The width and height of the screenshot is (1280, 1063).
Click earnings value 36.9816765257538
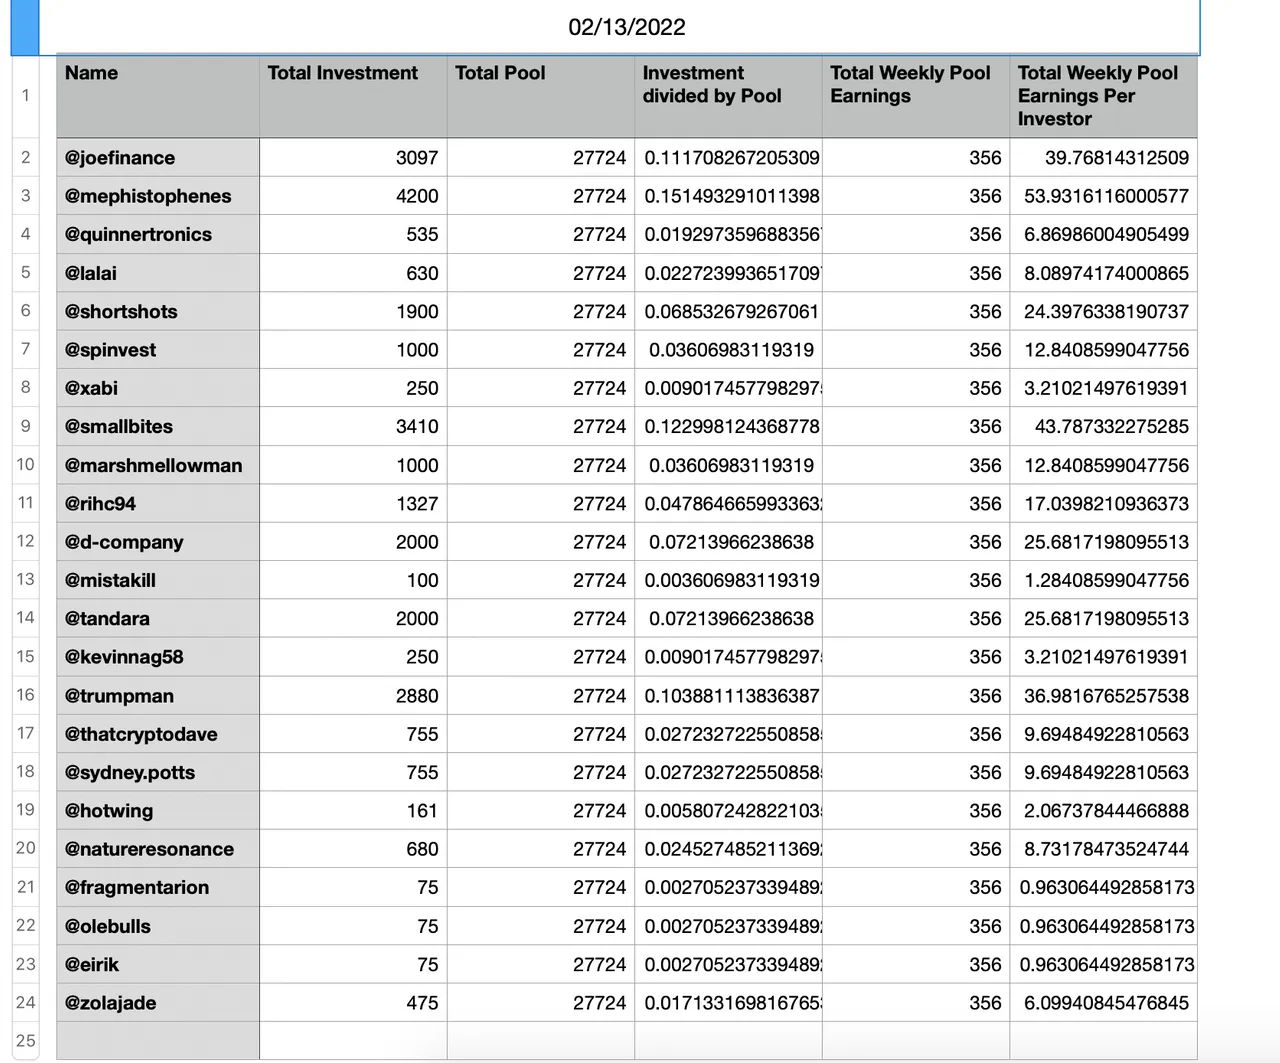click(x=1103, y=695)
